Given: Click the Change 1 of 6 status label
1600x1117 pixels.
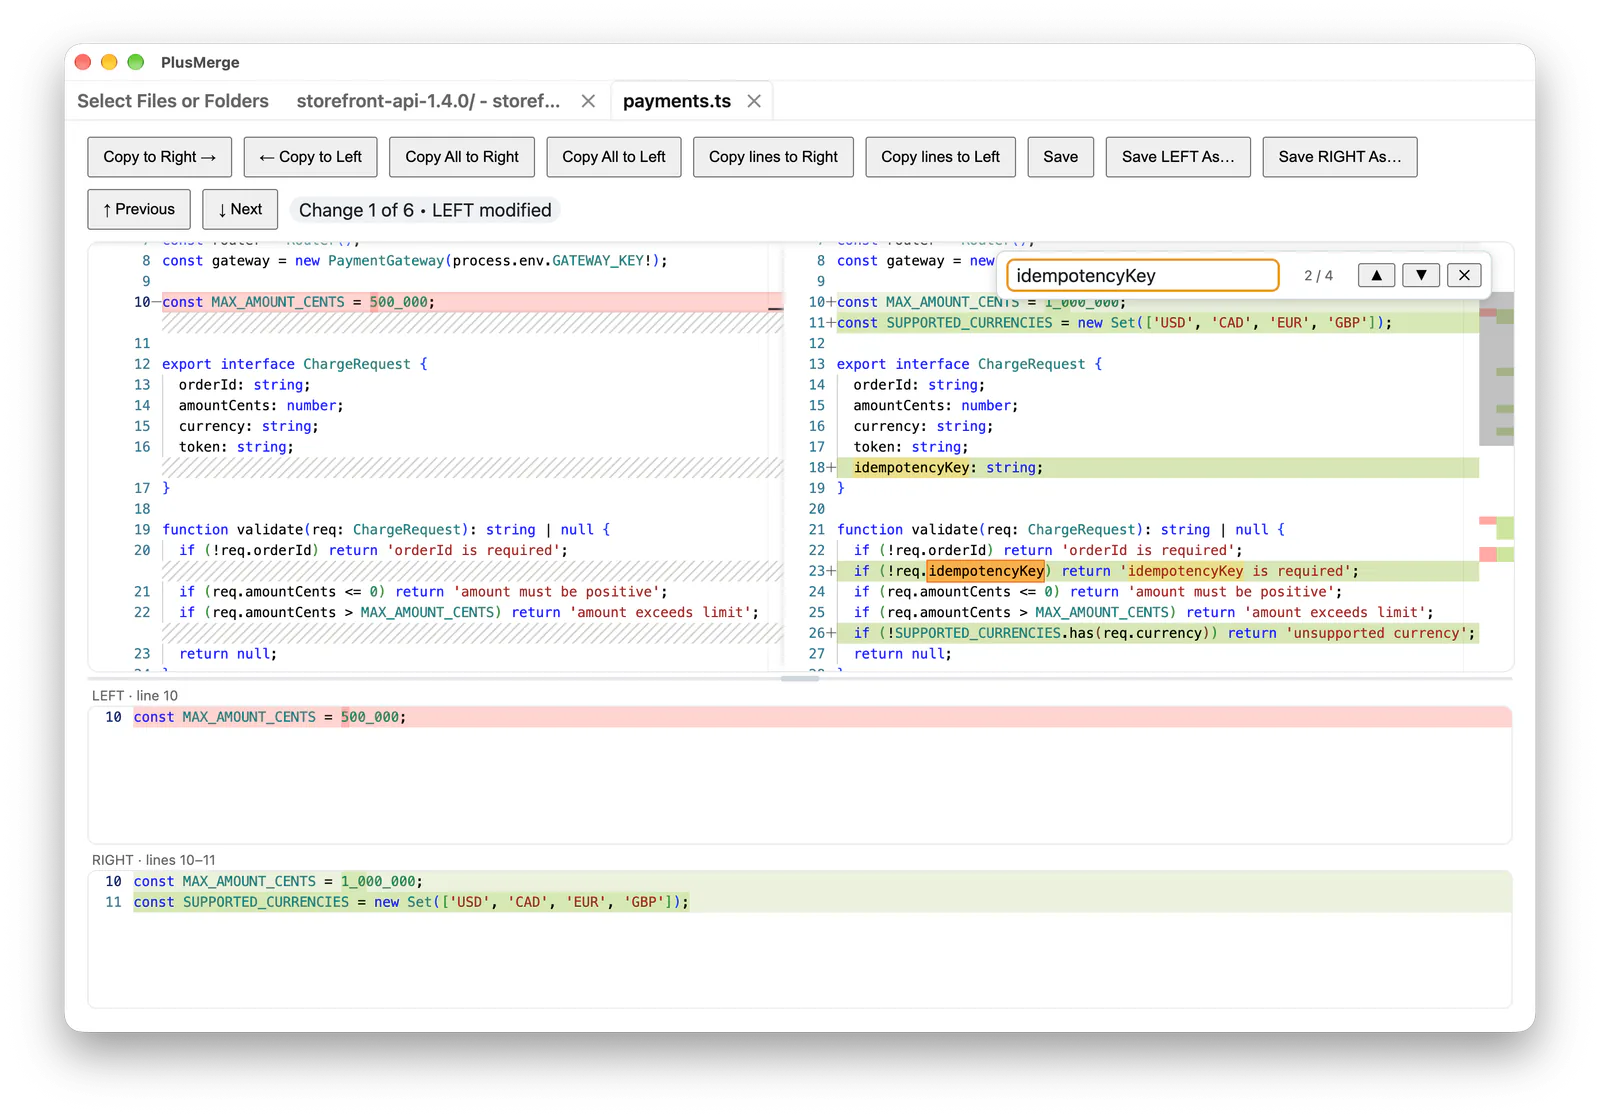Looking at the screenshot, I should coord(425,210).
